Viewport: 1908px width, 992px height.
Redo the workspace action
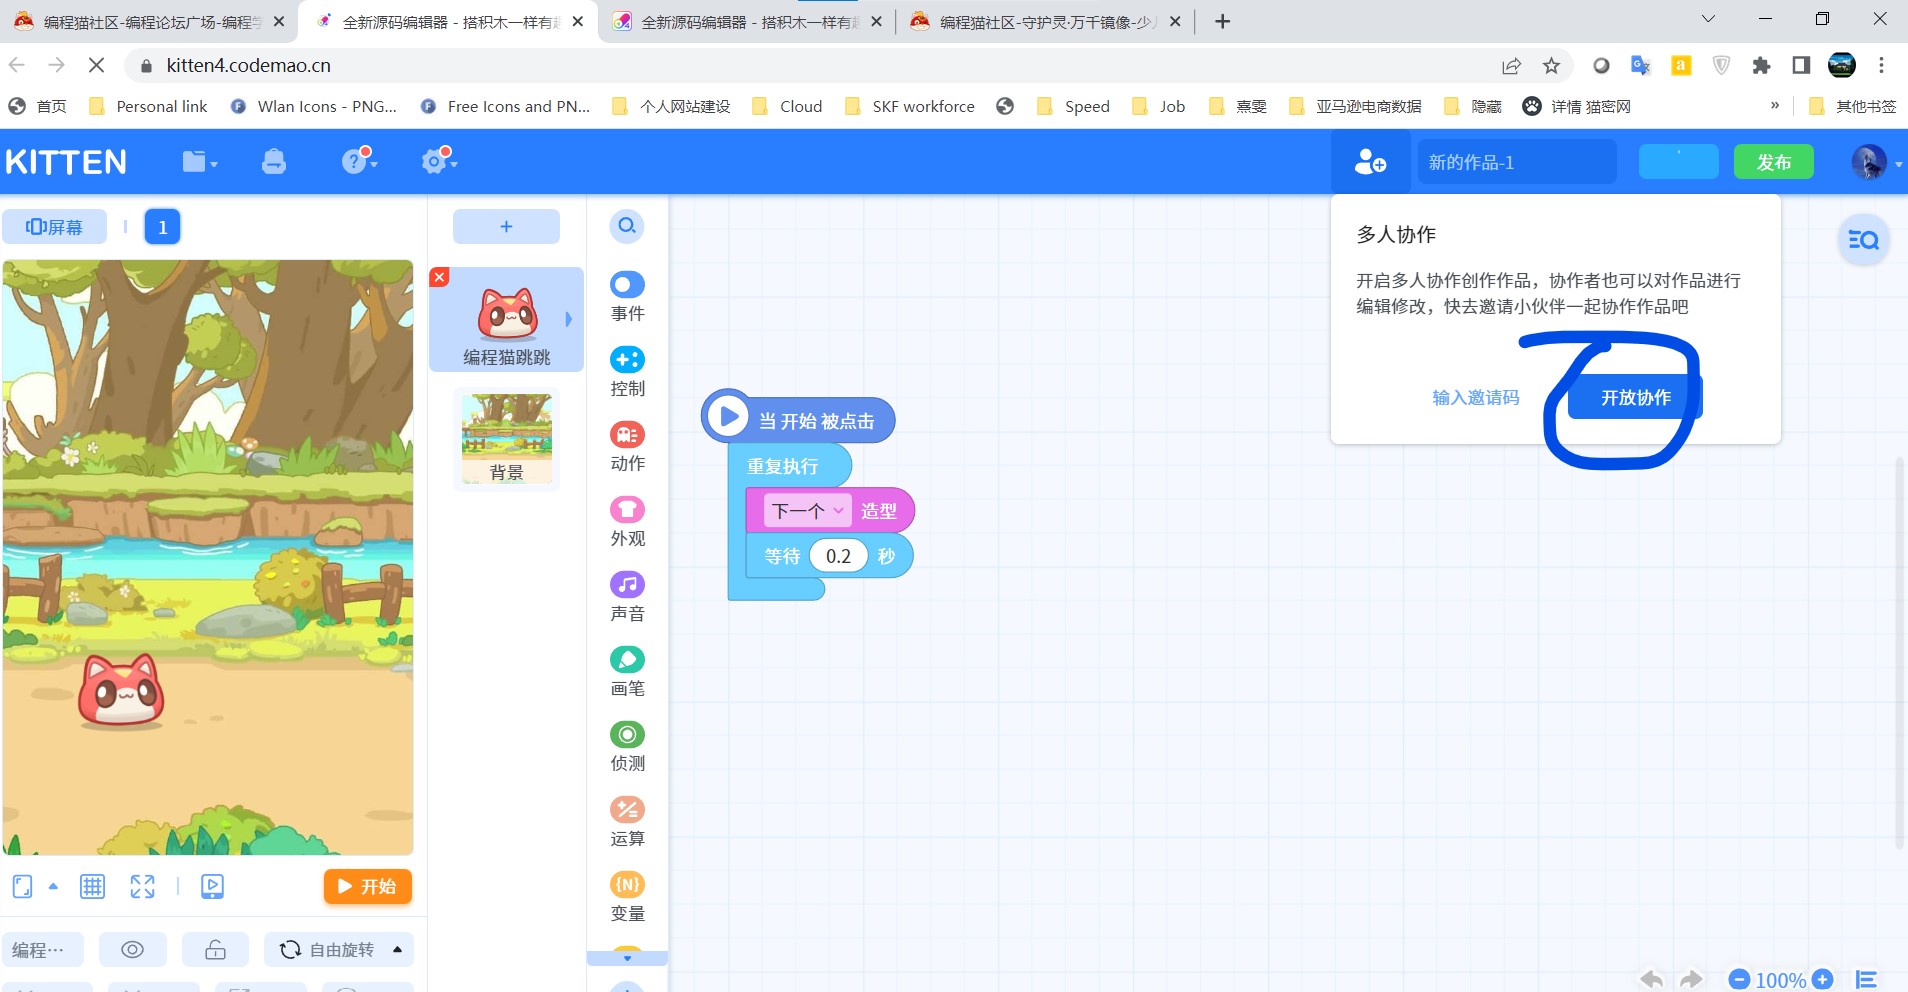click(x=1690, y=980)
